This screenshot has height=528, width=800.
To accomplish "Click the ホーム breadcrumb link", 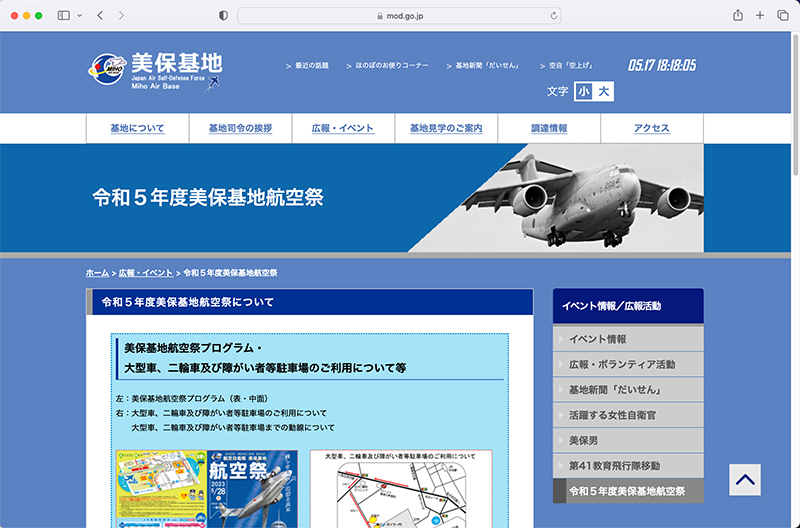I will click(x=97, y=273).
